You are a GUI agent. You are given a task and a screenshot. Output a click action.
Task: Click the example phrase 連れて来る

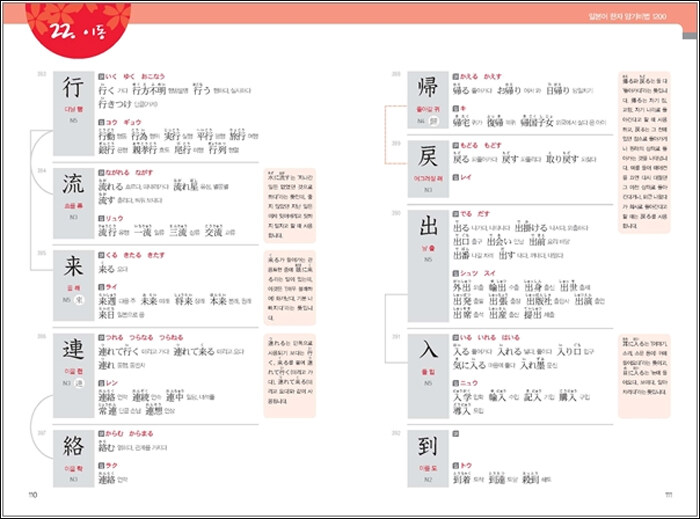click(194, 351)
